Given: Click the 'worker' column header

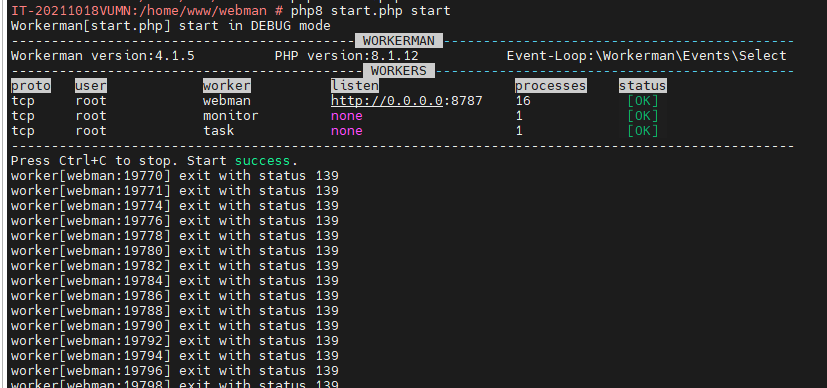Looking at the screenshot, I should [227, 85].
